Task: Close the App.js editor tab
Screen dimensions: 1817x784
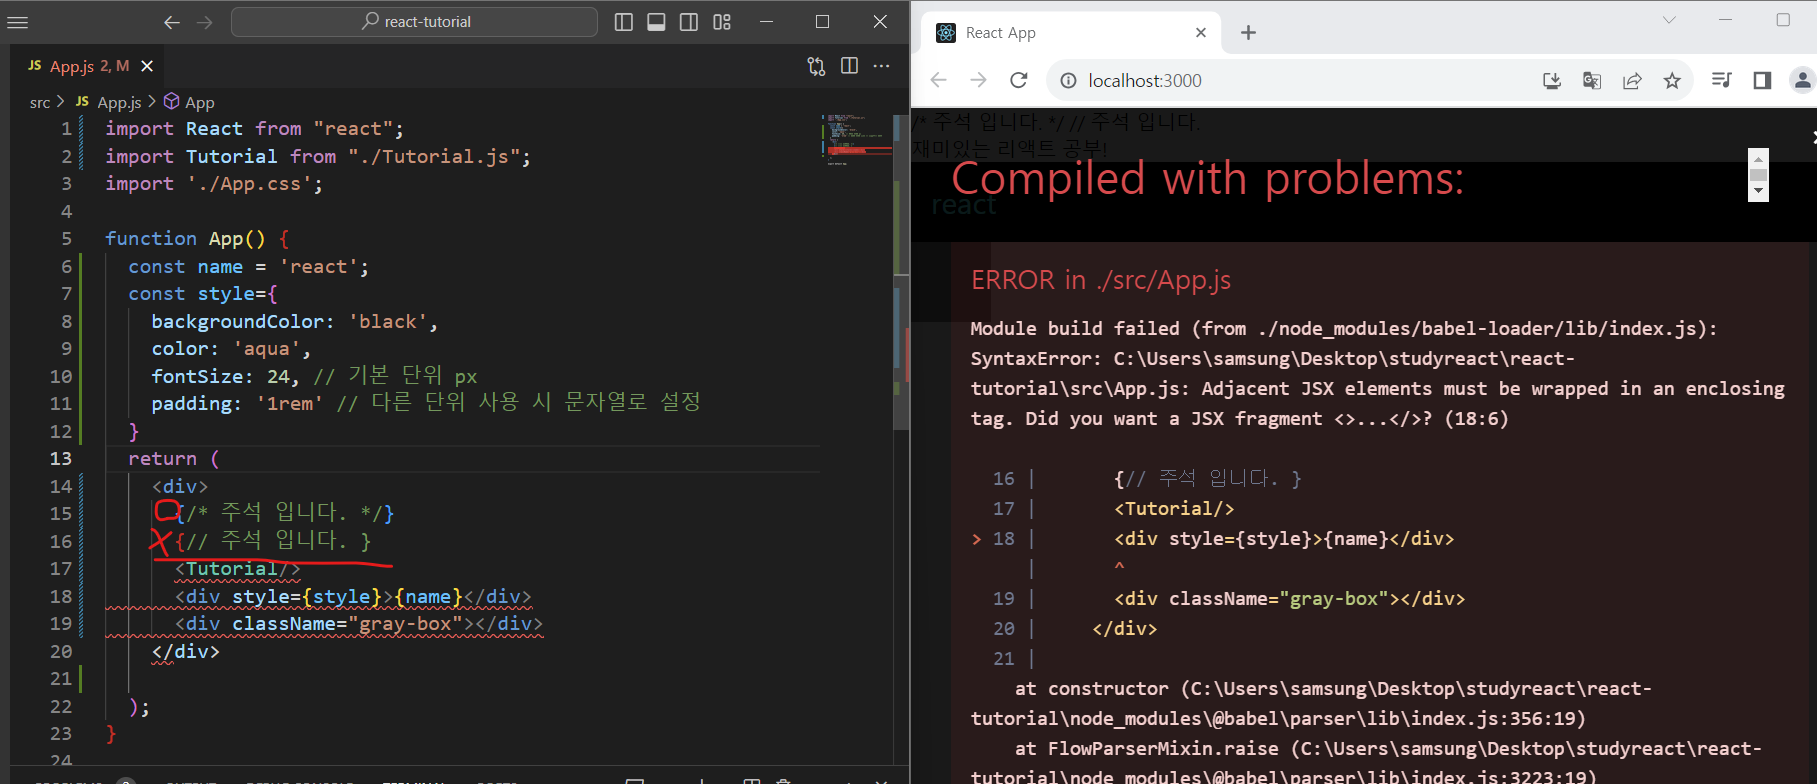Action: coord(147,66)
